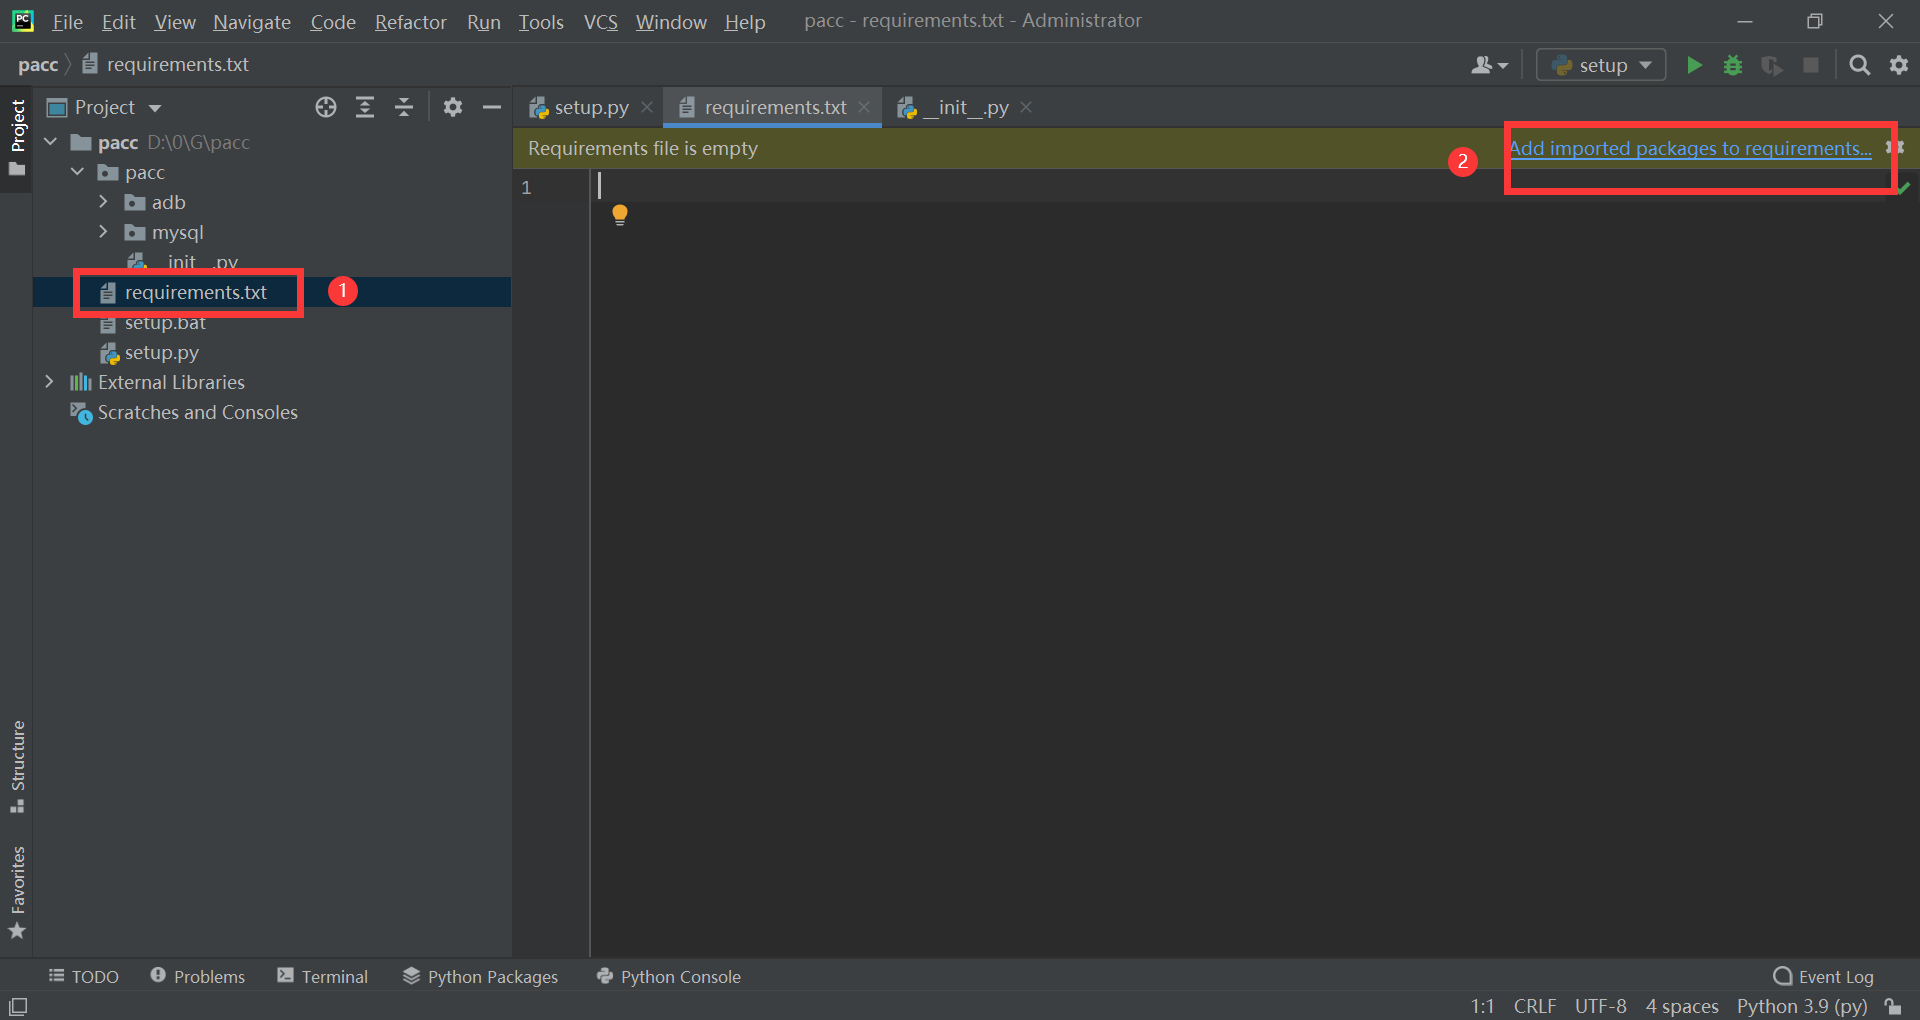
Task: Open Project panel options gear
Action: pos(453,107)
